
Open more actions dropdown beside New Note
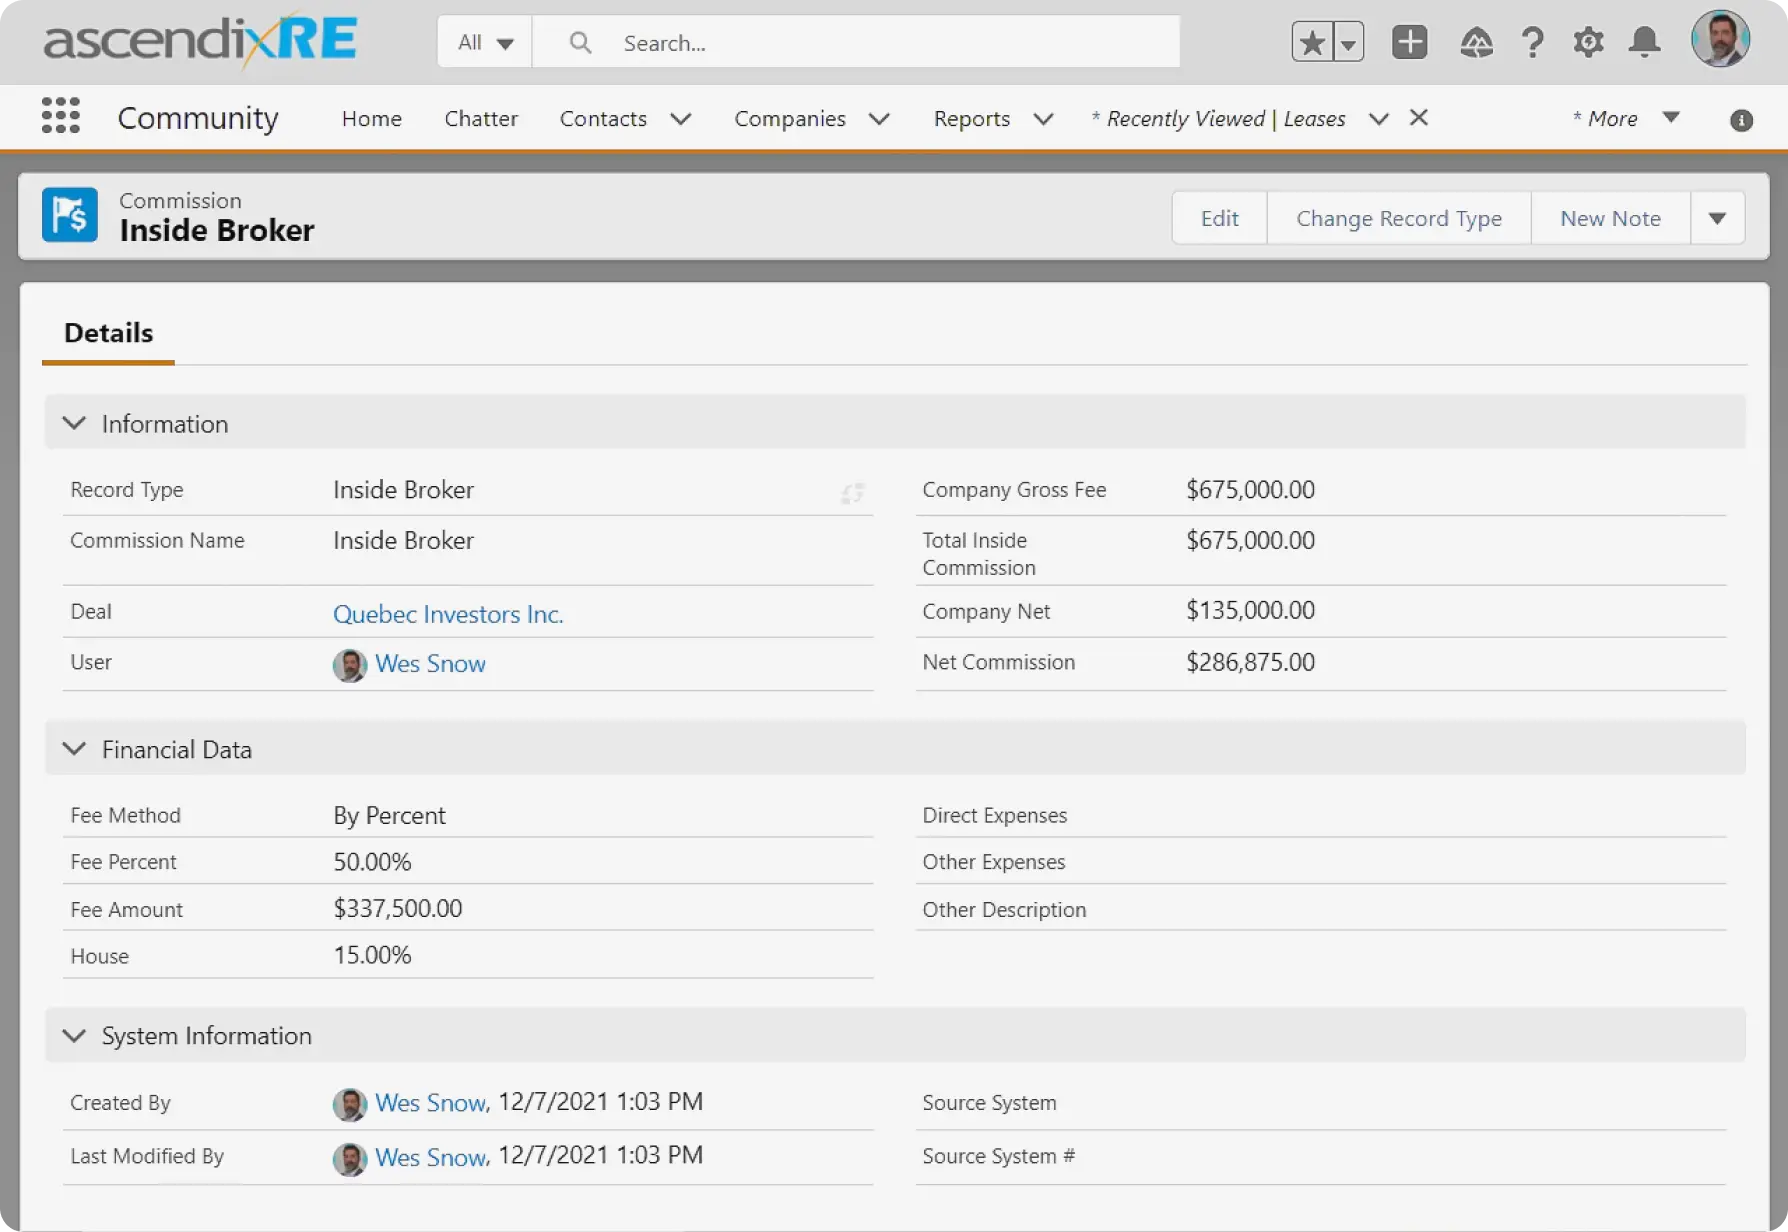point(1717,218)
